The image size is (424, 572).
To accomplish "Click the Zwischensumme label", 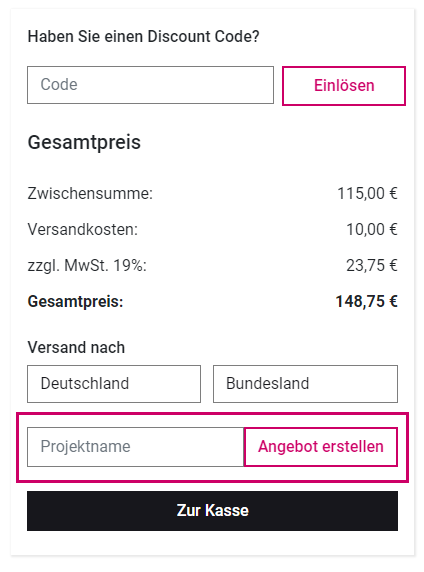I will [x=90, y=193].
